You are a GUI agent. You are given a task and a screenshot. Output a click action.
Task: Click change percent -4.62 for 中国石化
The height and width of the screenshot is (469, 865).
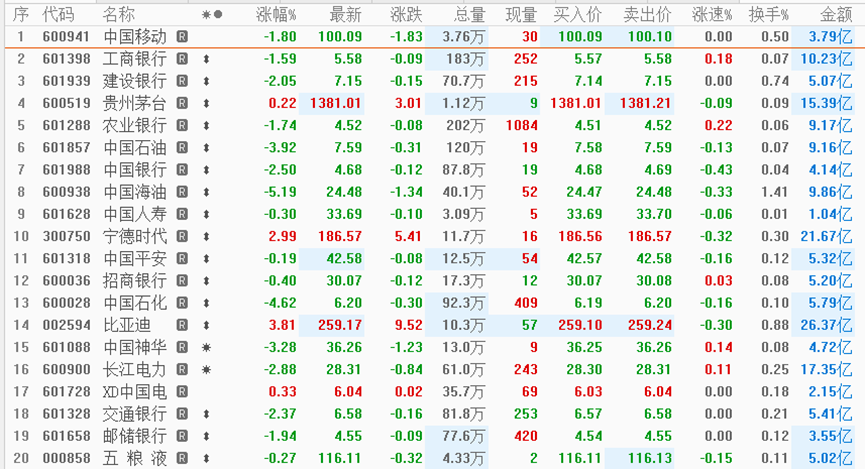(x=280, y=303)
